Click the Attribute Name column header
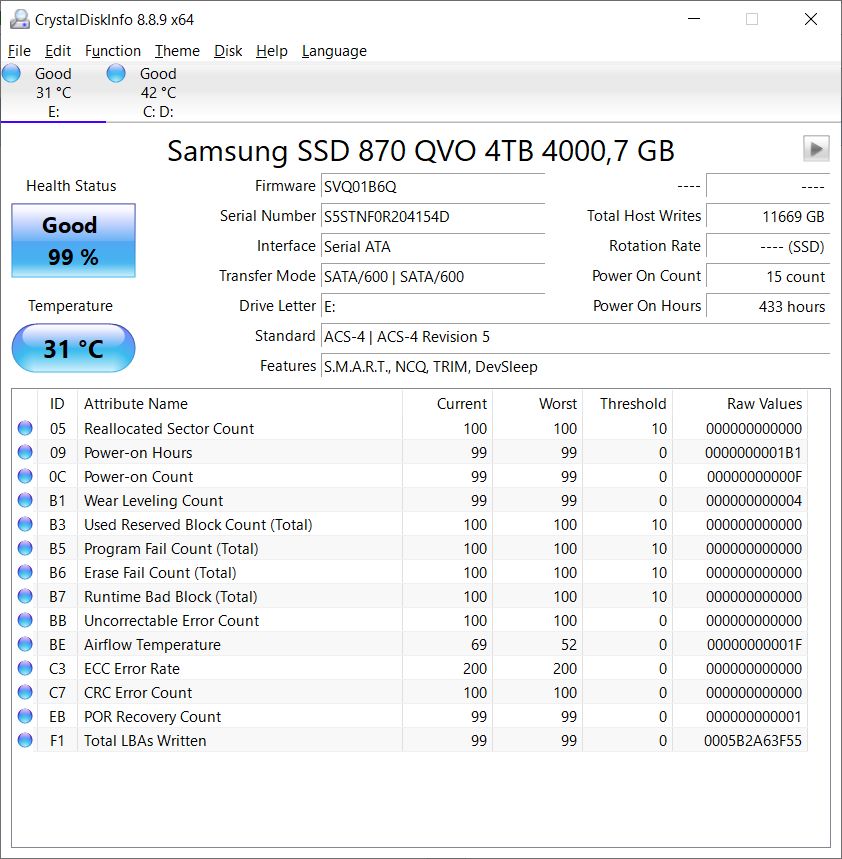The width and height of the screenshot is (842, 859). click(x=240, y=404)
